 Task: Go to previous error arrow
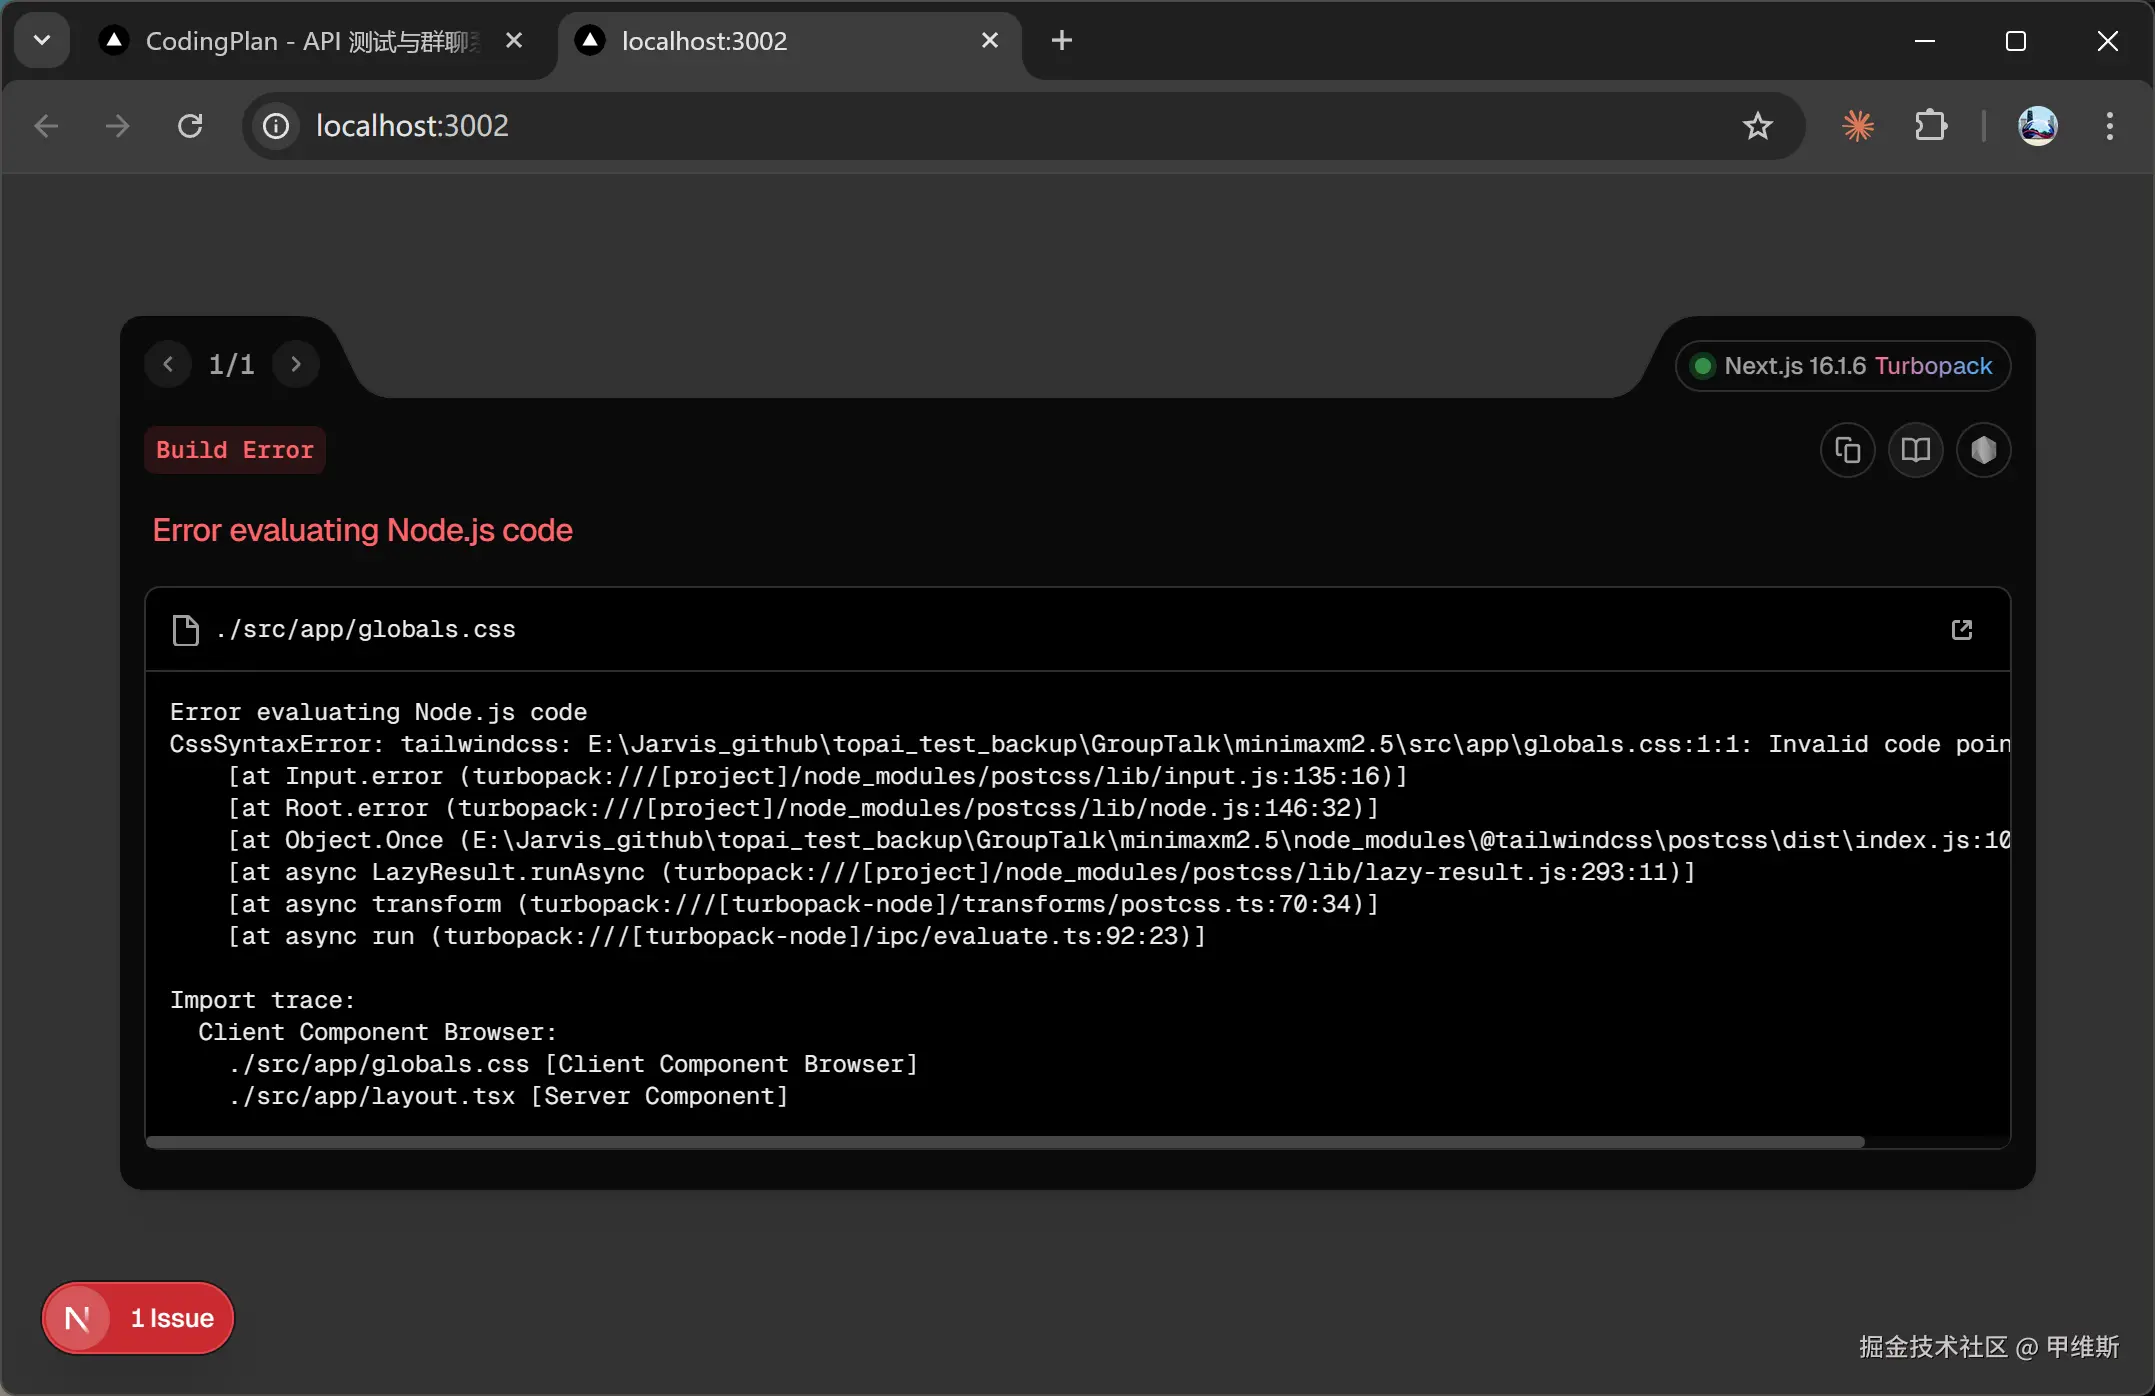(168, 364)
